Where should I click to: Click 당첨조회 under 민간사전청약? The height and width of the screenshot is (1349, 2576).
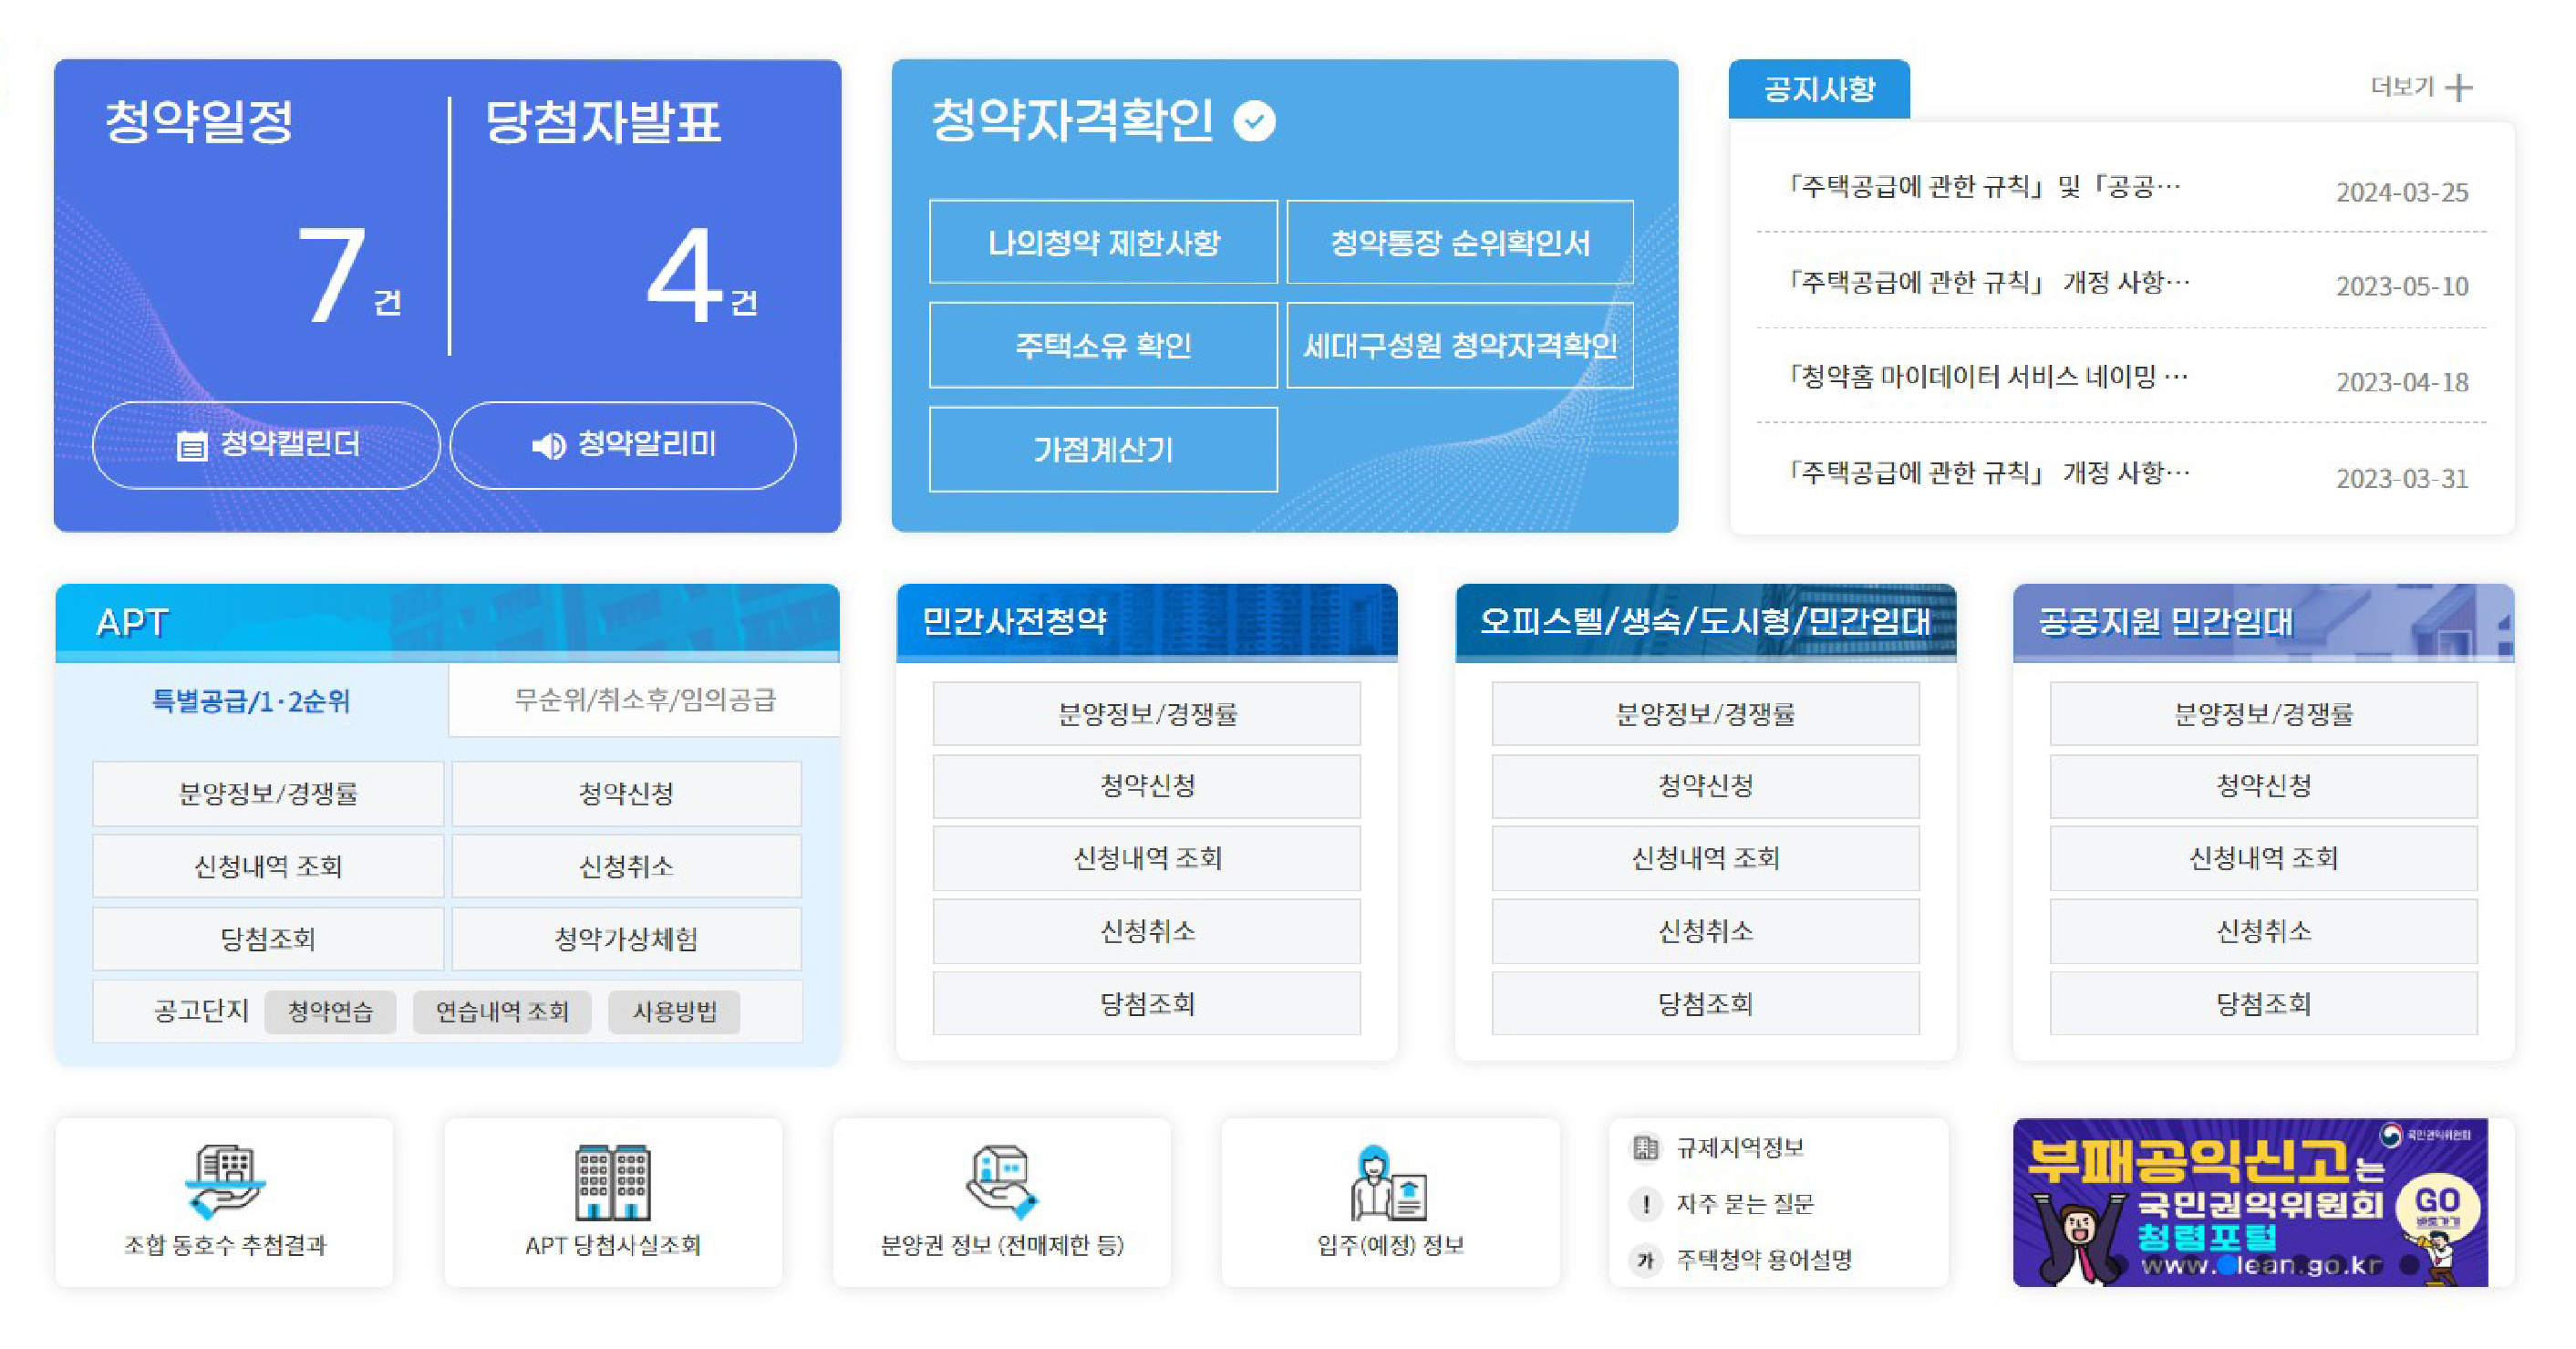click(x=1147, y=1003)
